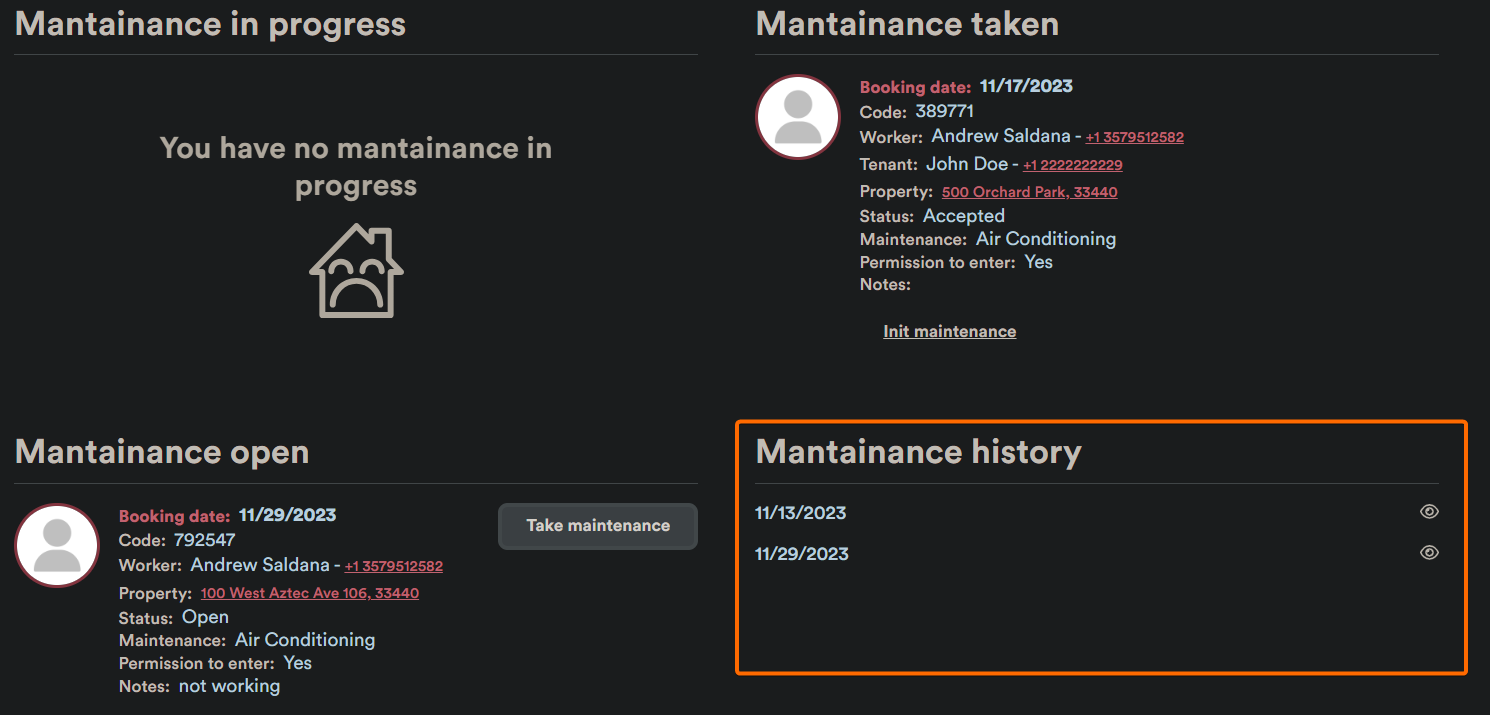Select the 11/13/2023 history date
The height and width of the screenshot is (715, 1490).
click(800, 513)
